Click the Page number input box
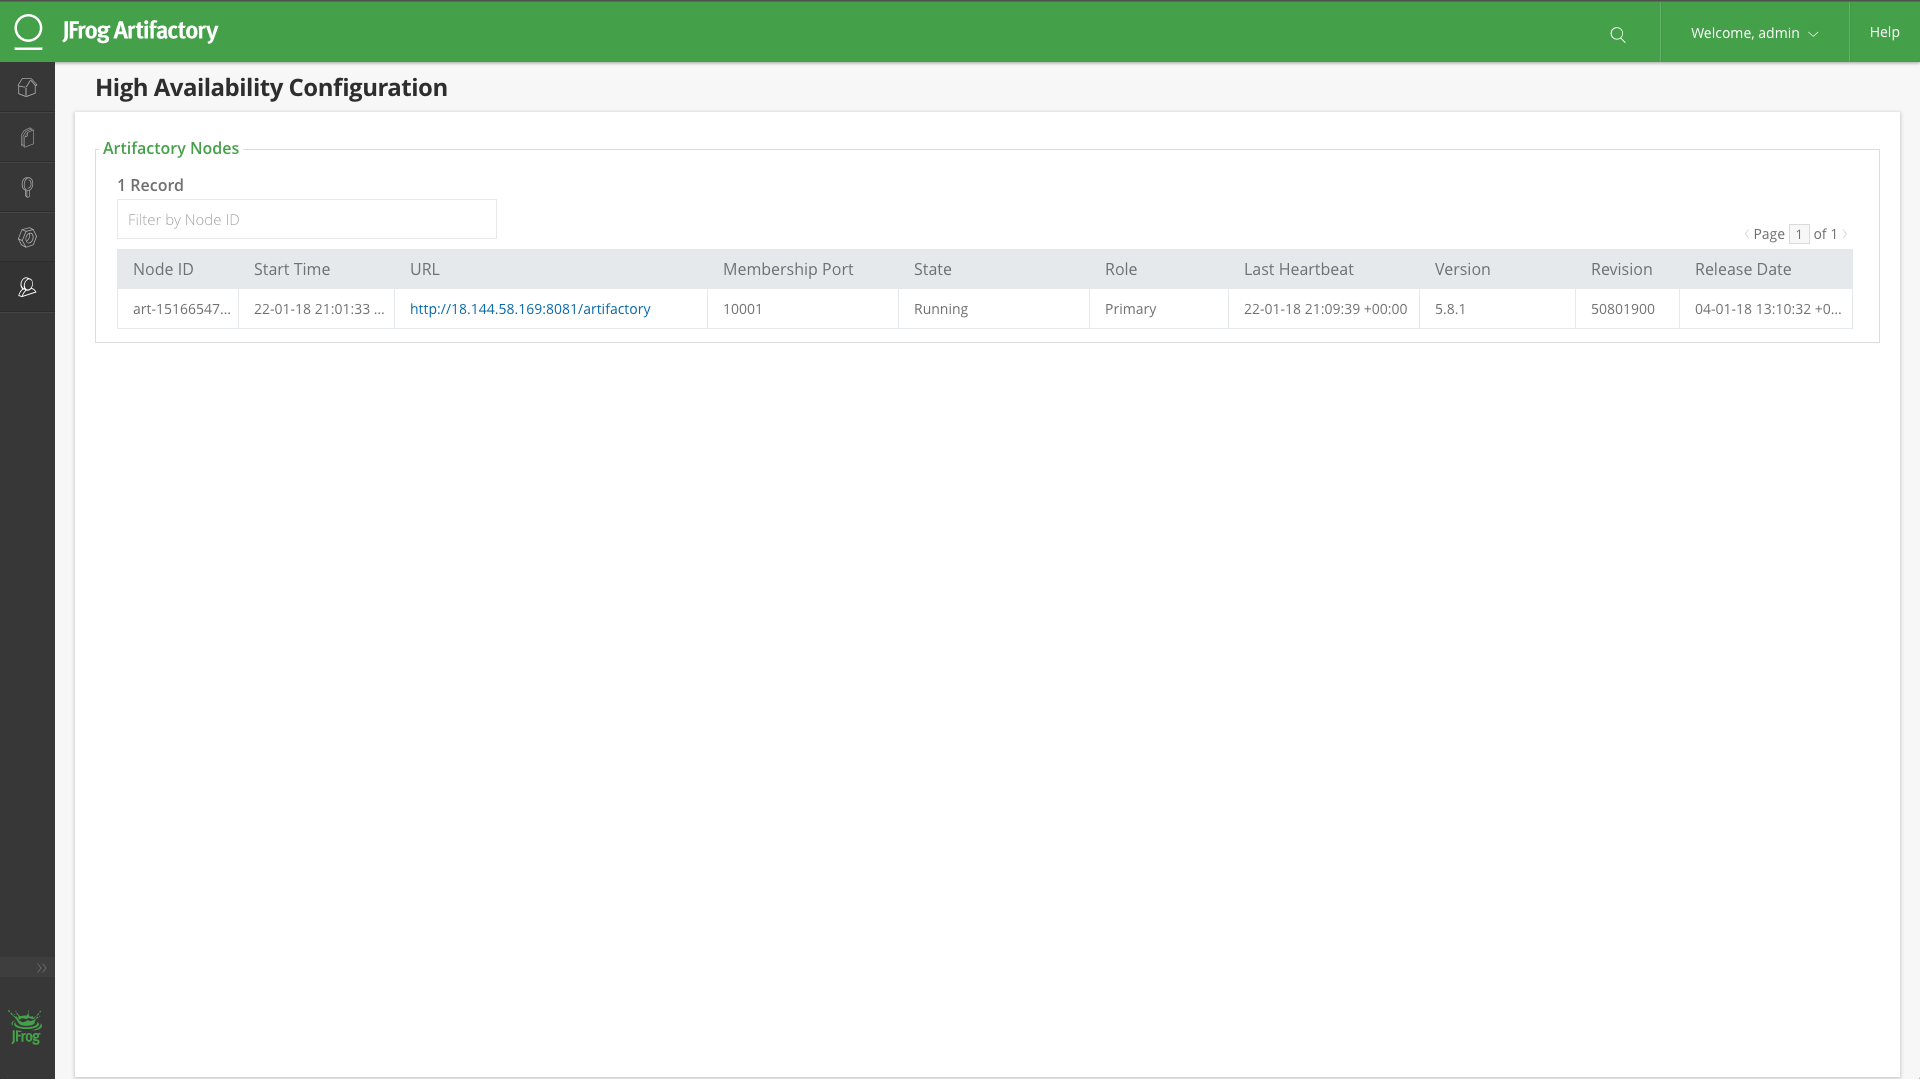Viewport: 1920px width, 1079px height. [1798, 234]
